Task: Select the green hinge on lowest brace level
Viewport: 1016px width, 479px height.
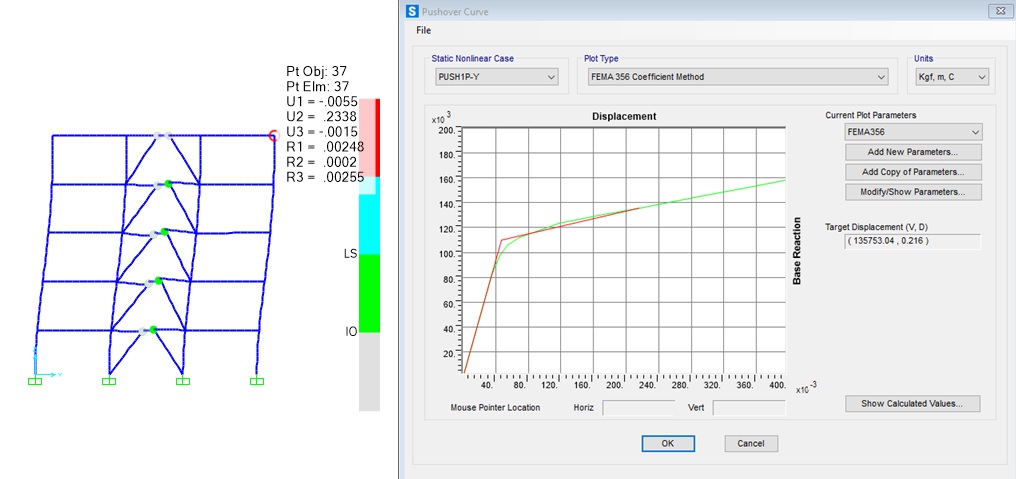Action: [155, 328]
